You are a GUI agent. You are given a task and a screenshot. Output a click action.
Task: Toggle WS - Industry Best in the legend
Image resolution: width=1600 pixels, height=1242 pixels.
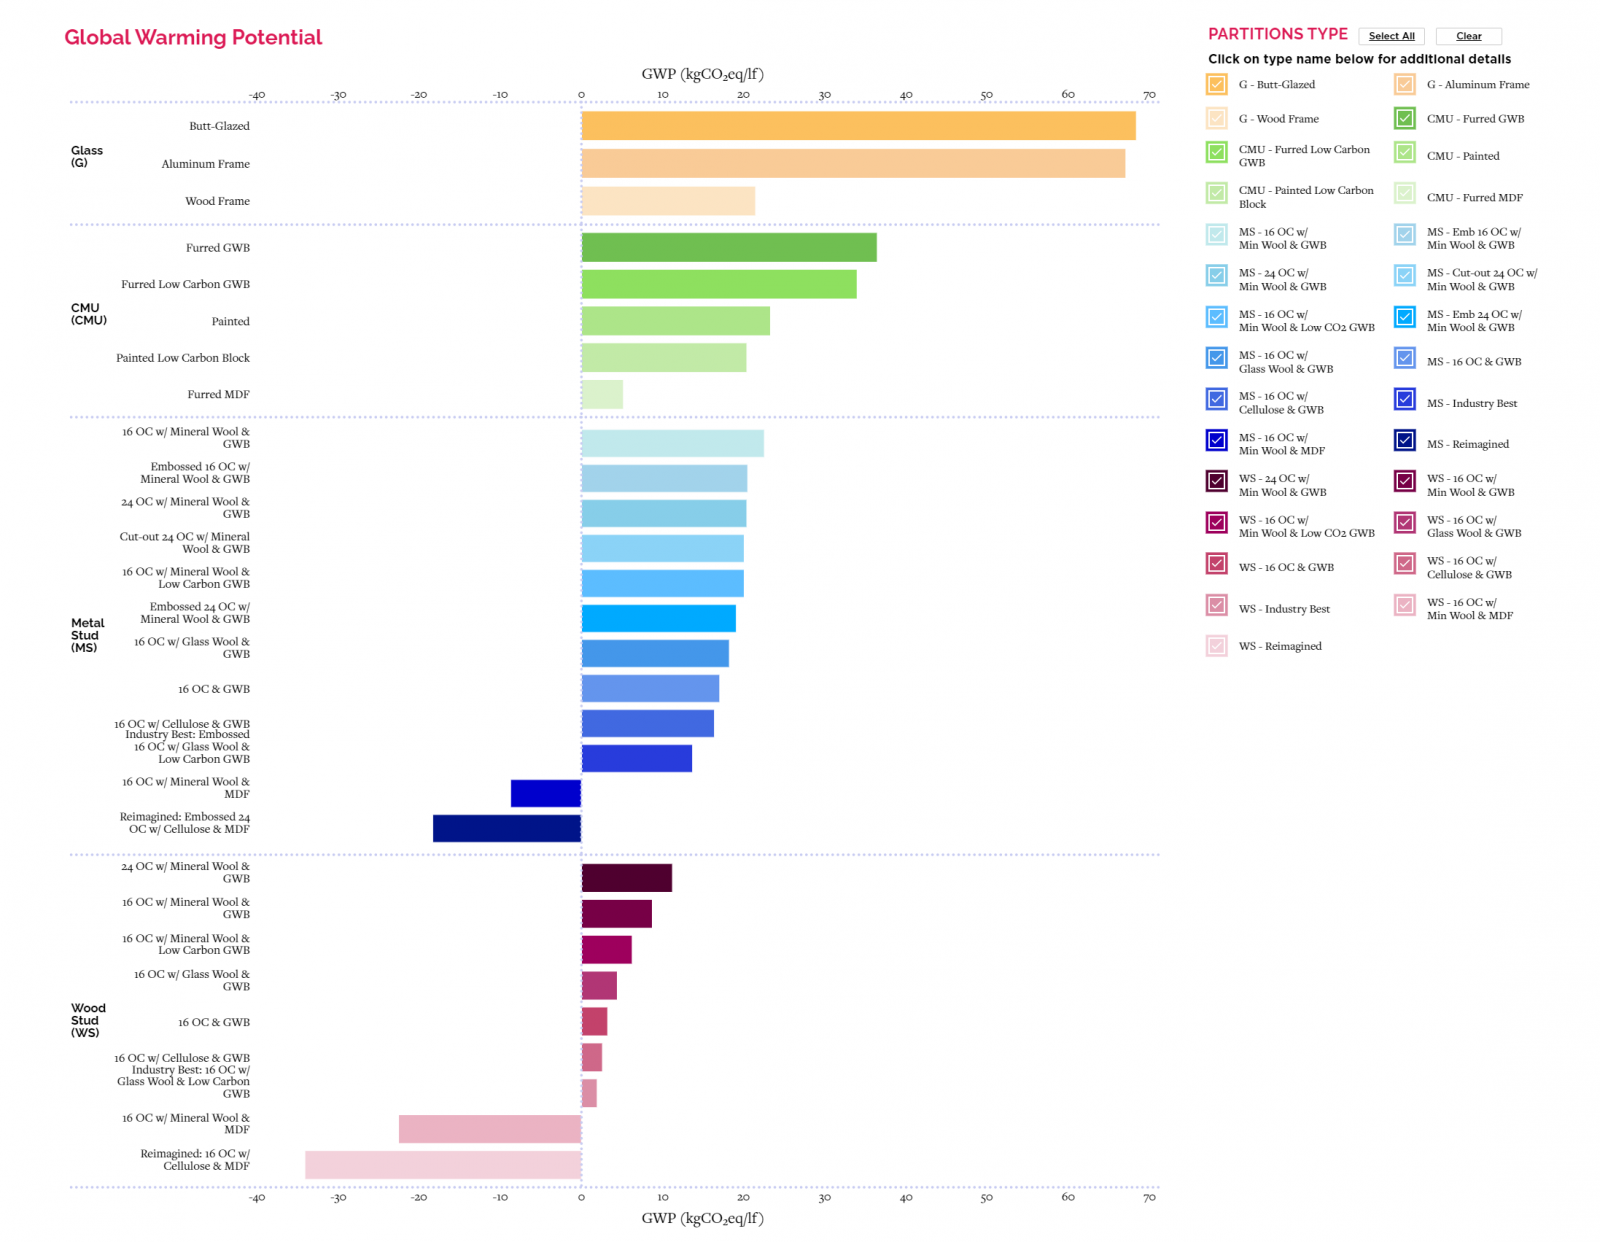(1216, 607)
